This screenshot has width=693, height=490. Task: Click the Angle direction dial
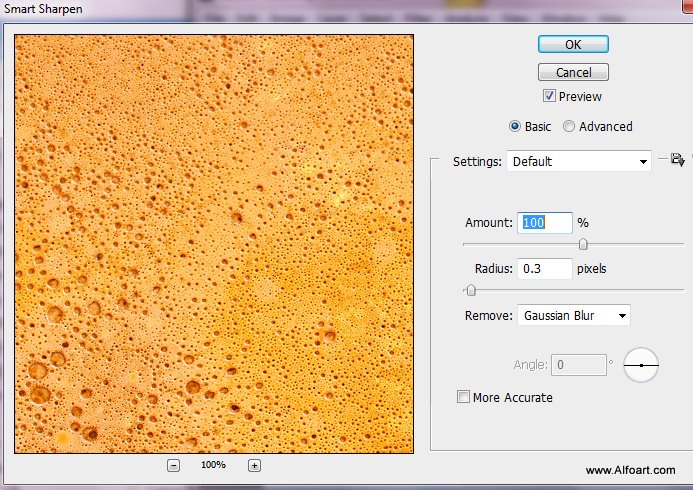pos(641,365)
